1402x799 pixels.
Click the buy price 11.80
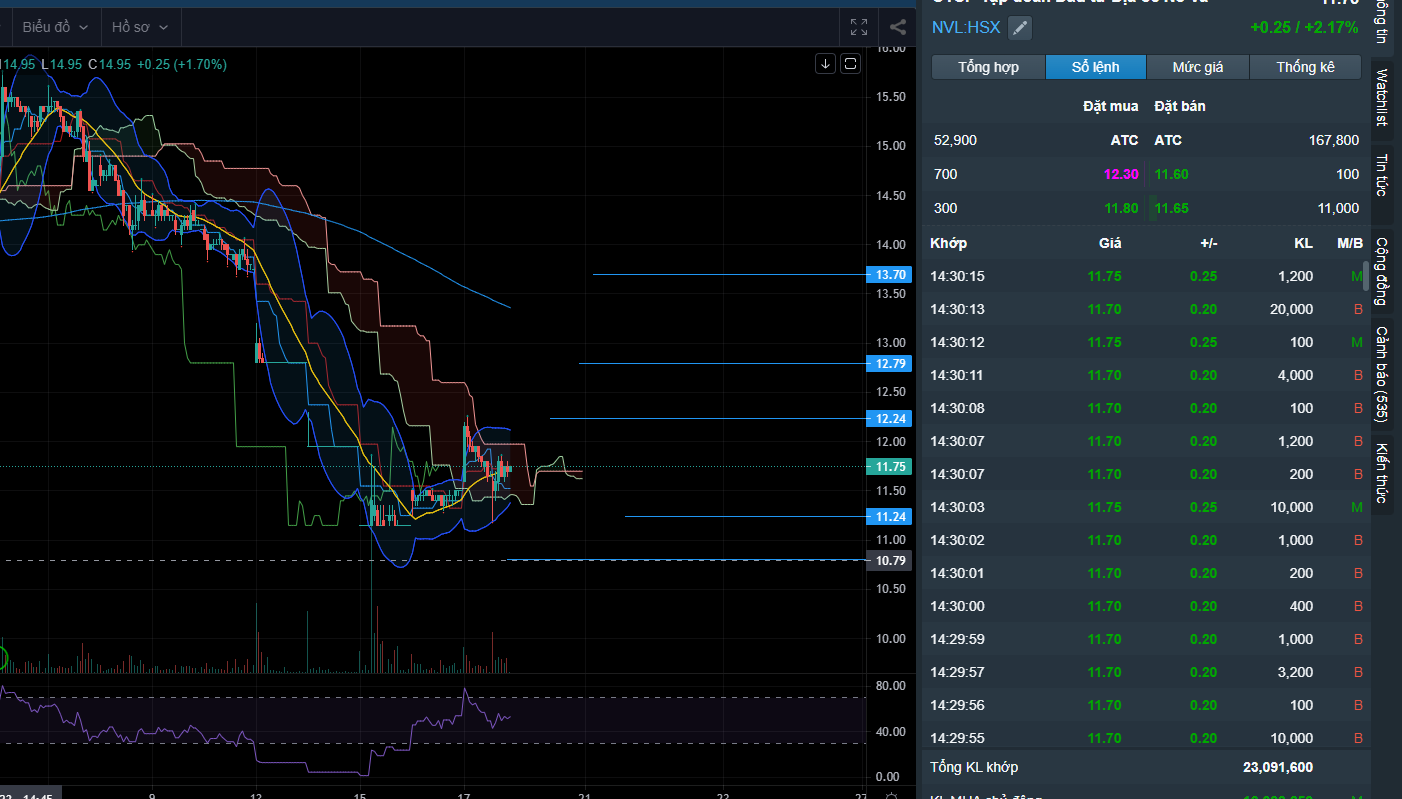1121,208
